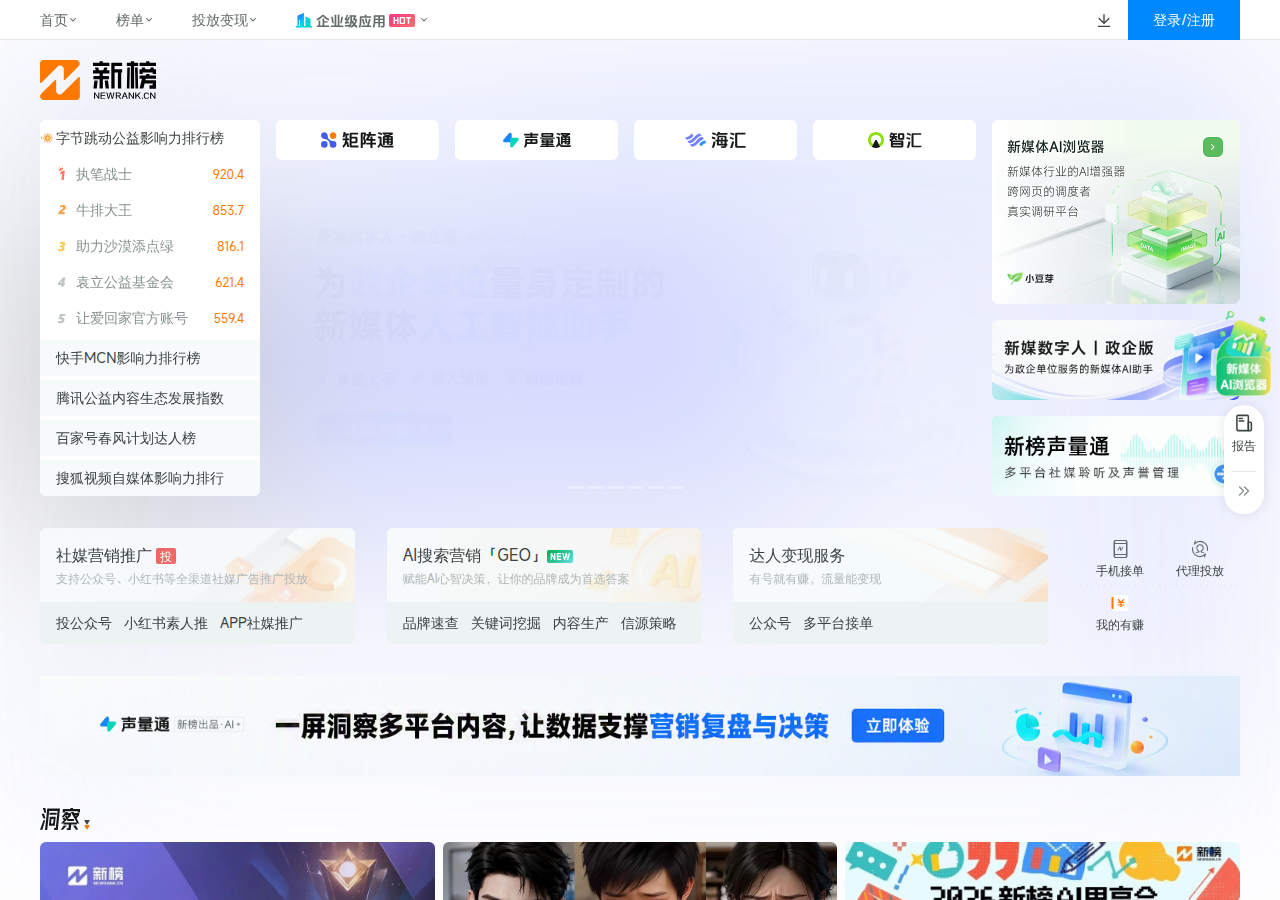Open first 洞察 article thumbnail with 新榜 logo
This screenshot has width=1280, height=900.
click(x=237, y=871)
